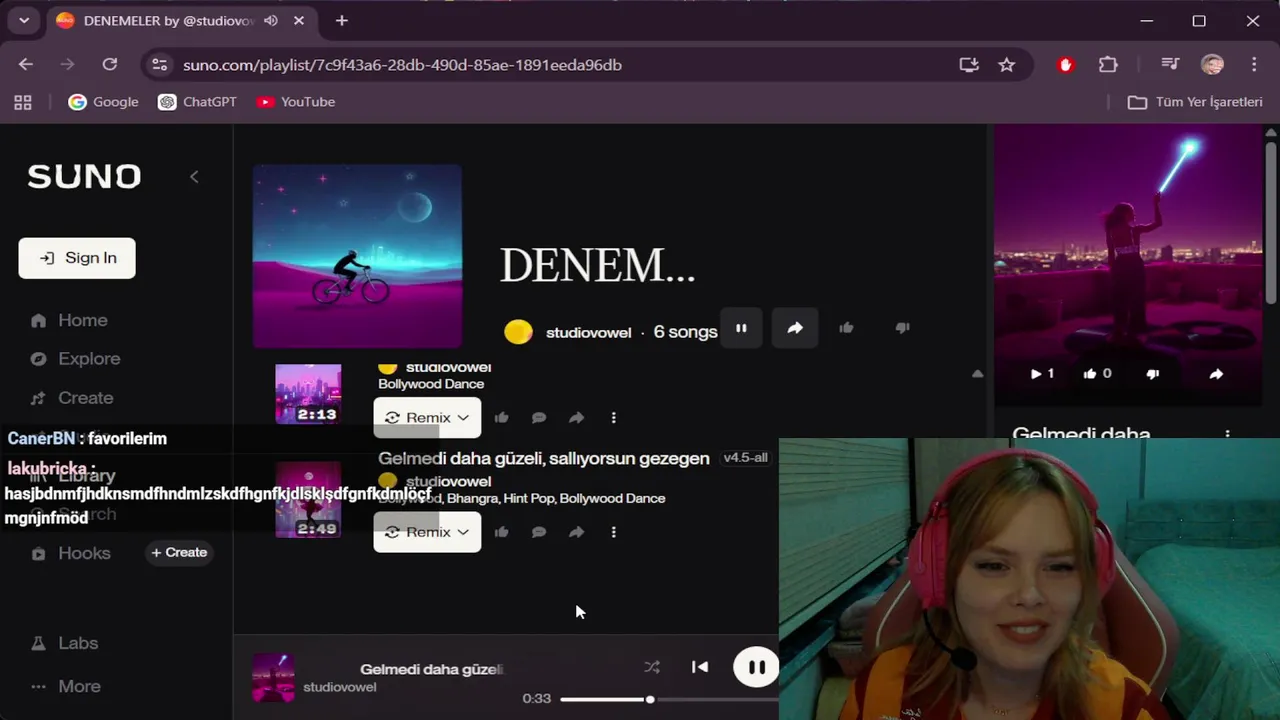1280x720 pixels.
Task: Dislike the playlist with the header thumbs down
Action: (902, 328)
